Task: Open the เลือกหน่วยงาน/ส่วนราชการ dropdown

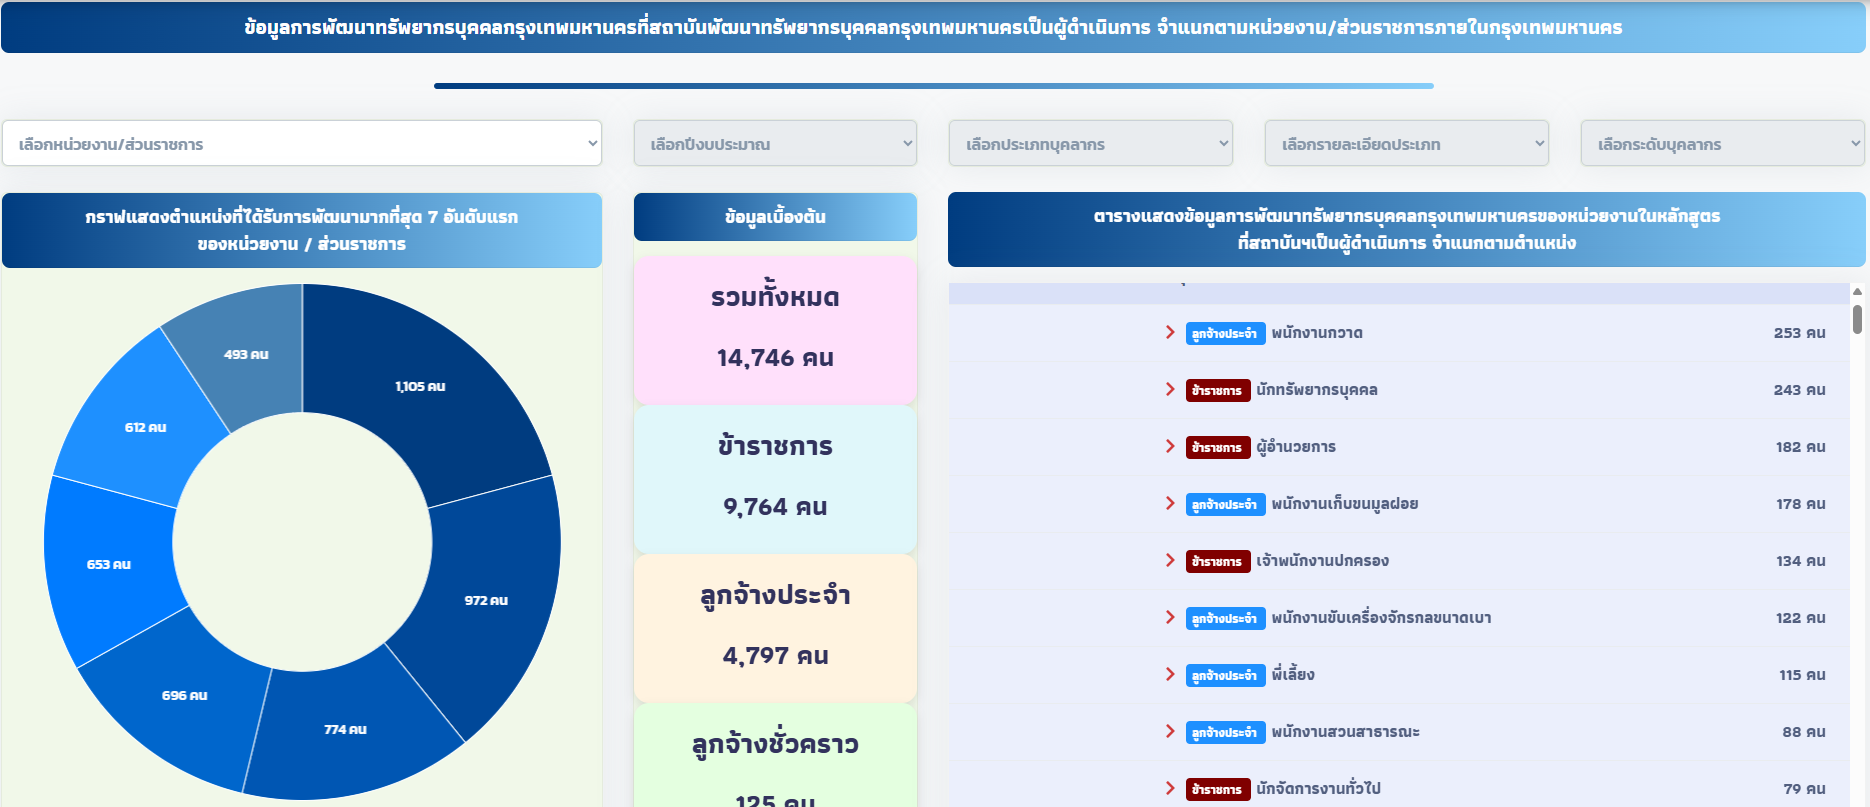Action: pos(301,143)
